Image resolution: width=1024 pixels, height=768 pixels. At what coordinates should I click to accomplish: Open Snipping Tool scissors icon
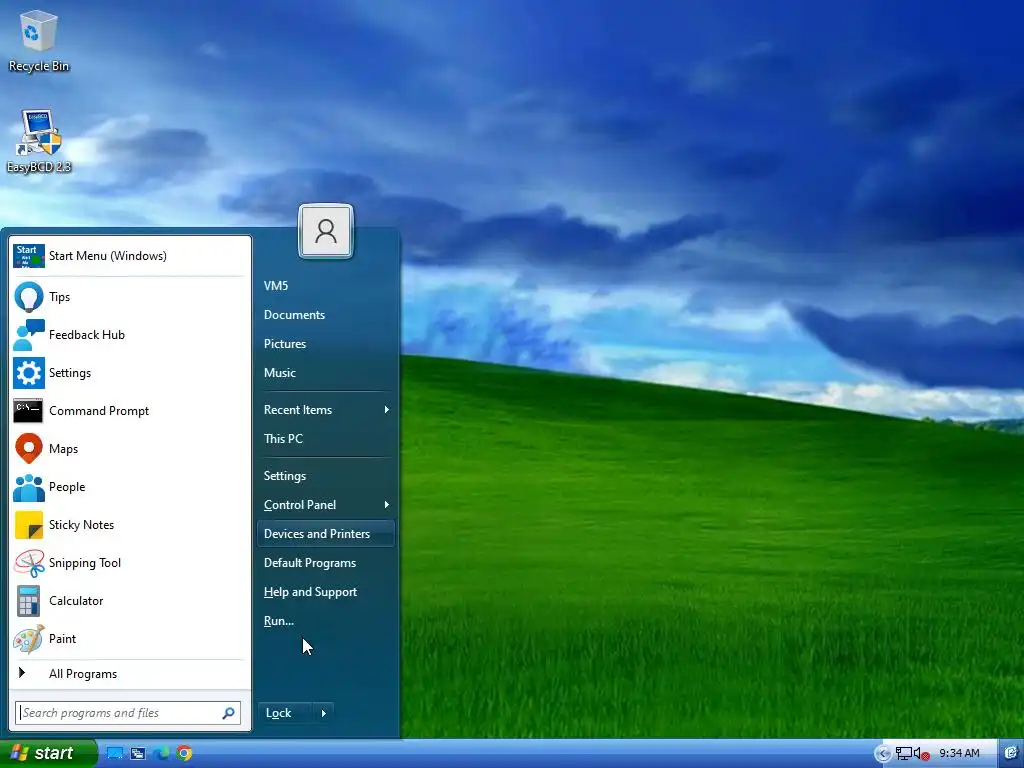(29, 563)
